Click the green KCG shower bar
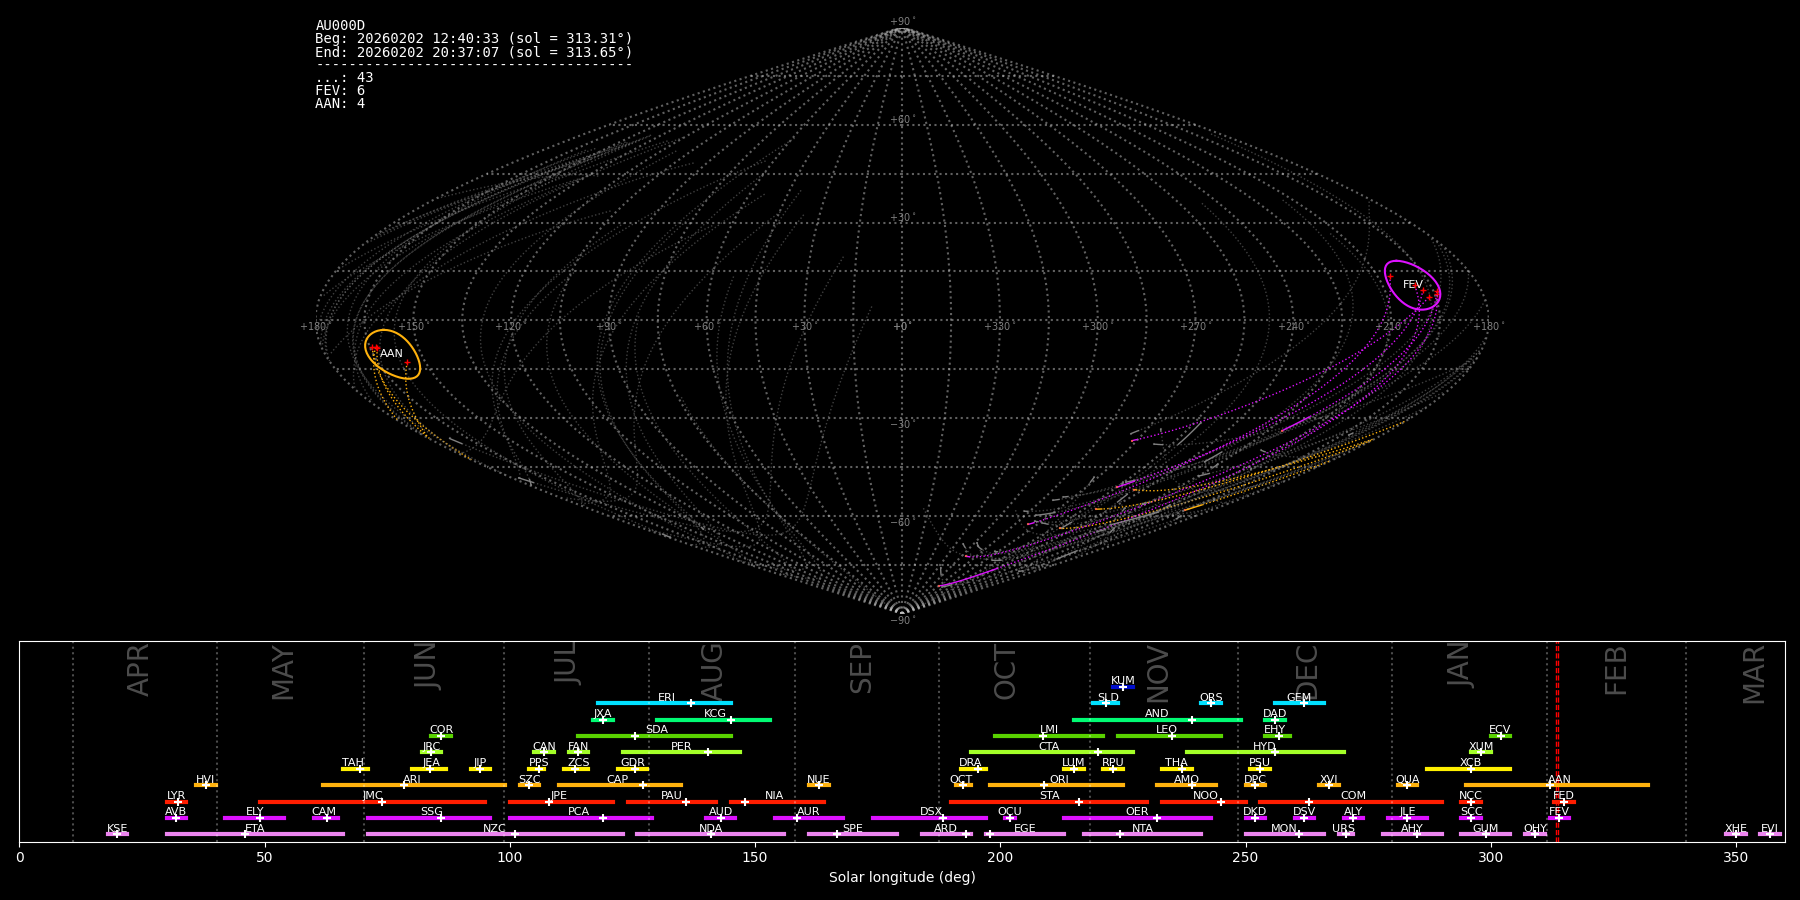1800x900 pixels. 713,719
